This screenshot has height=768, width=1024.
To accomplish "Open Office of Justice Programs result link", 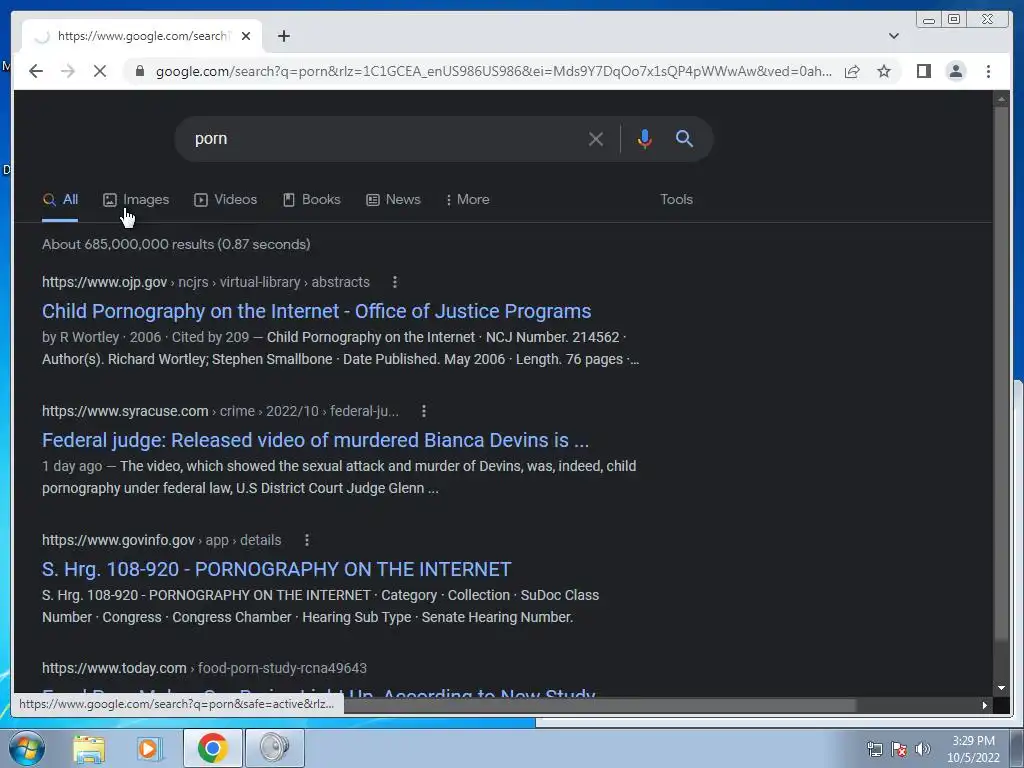I will [317, 312].
